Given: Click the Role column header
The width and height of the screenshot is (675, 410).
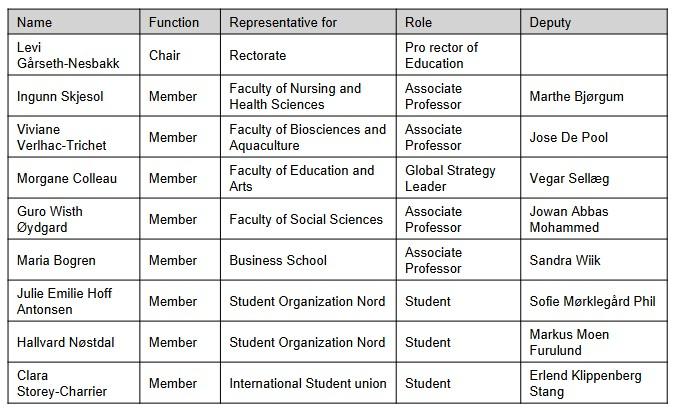Looking at the screenshot, I should 419,22.
